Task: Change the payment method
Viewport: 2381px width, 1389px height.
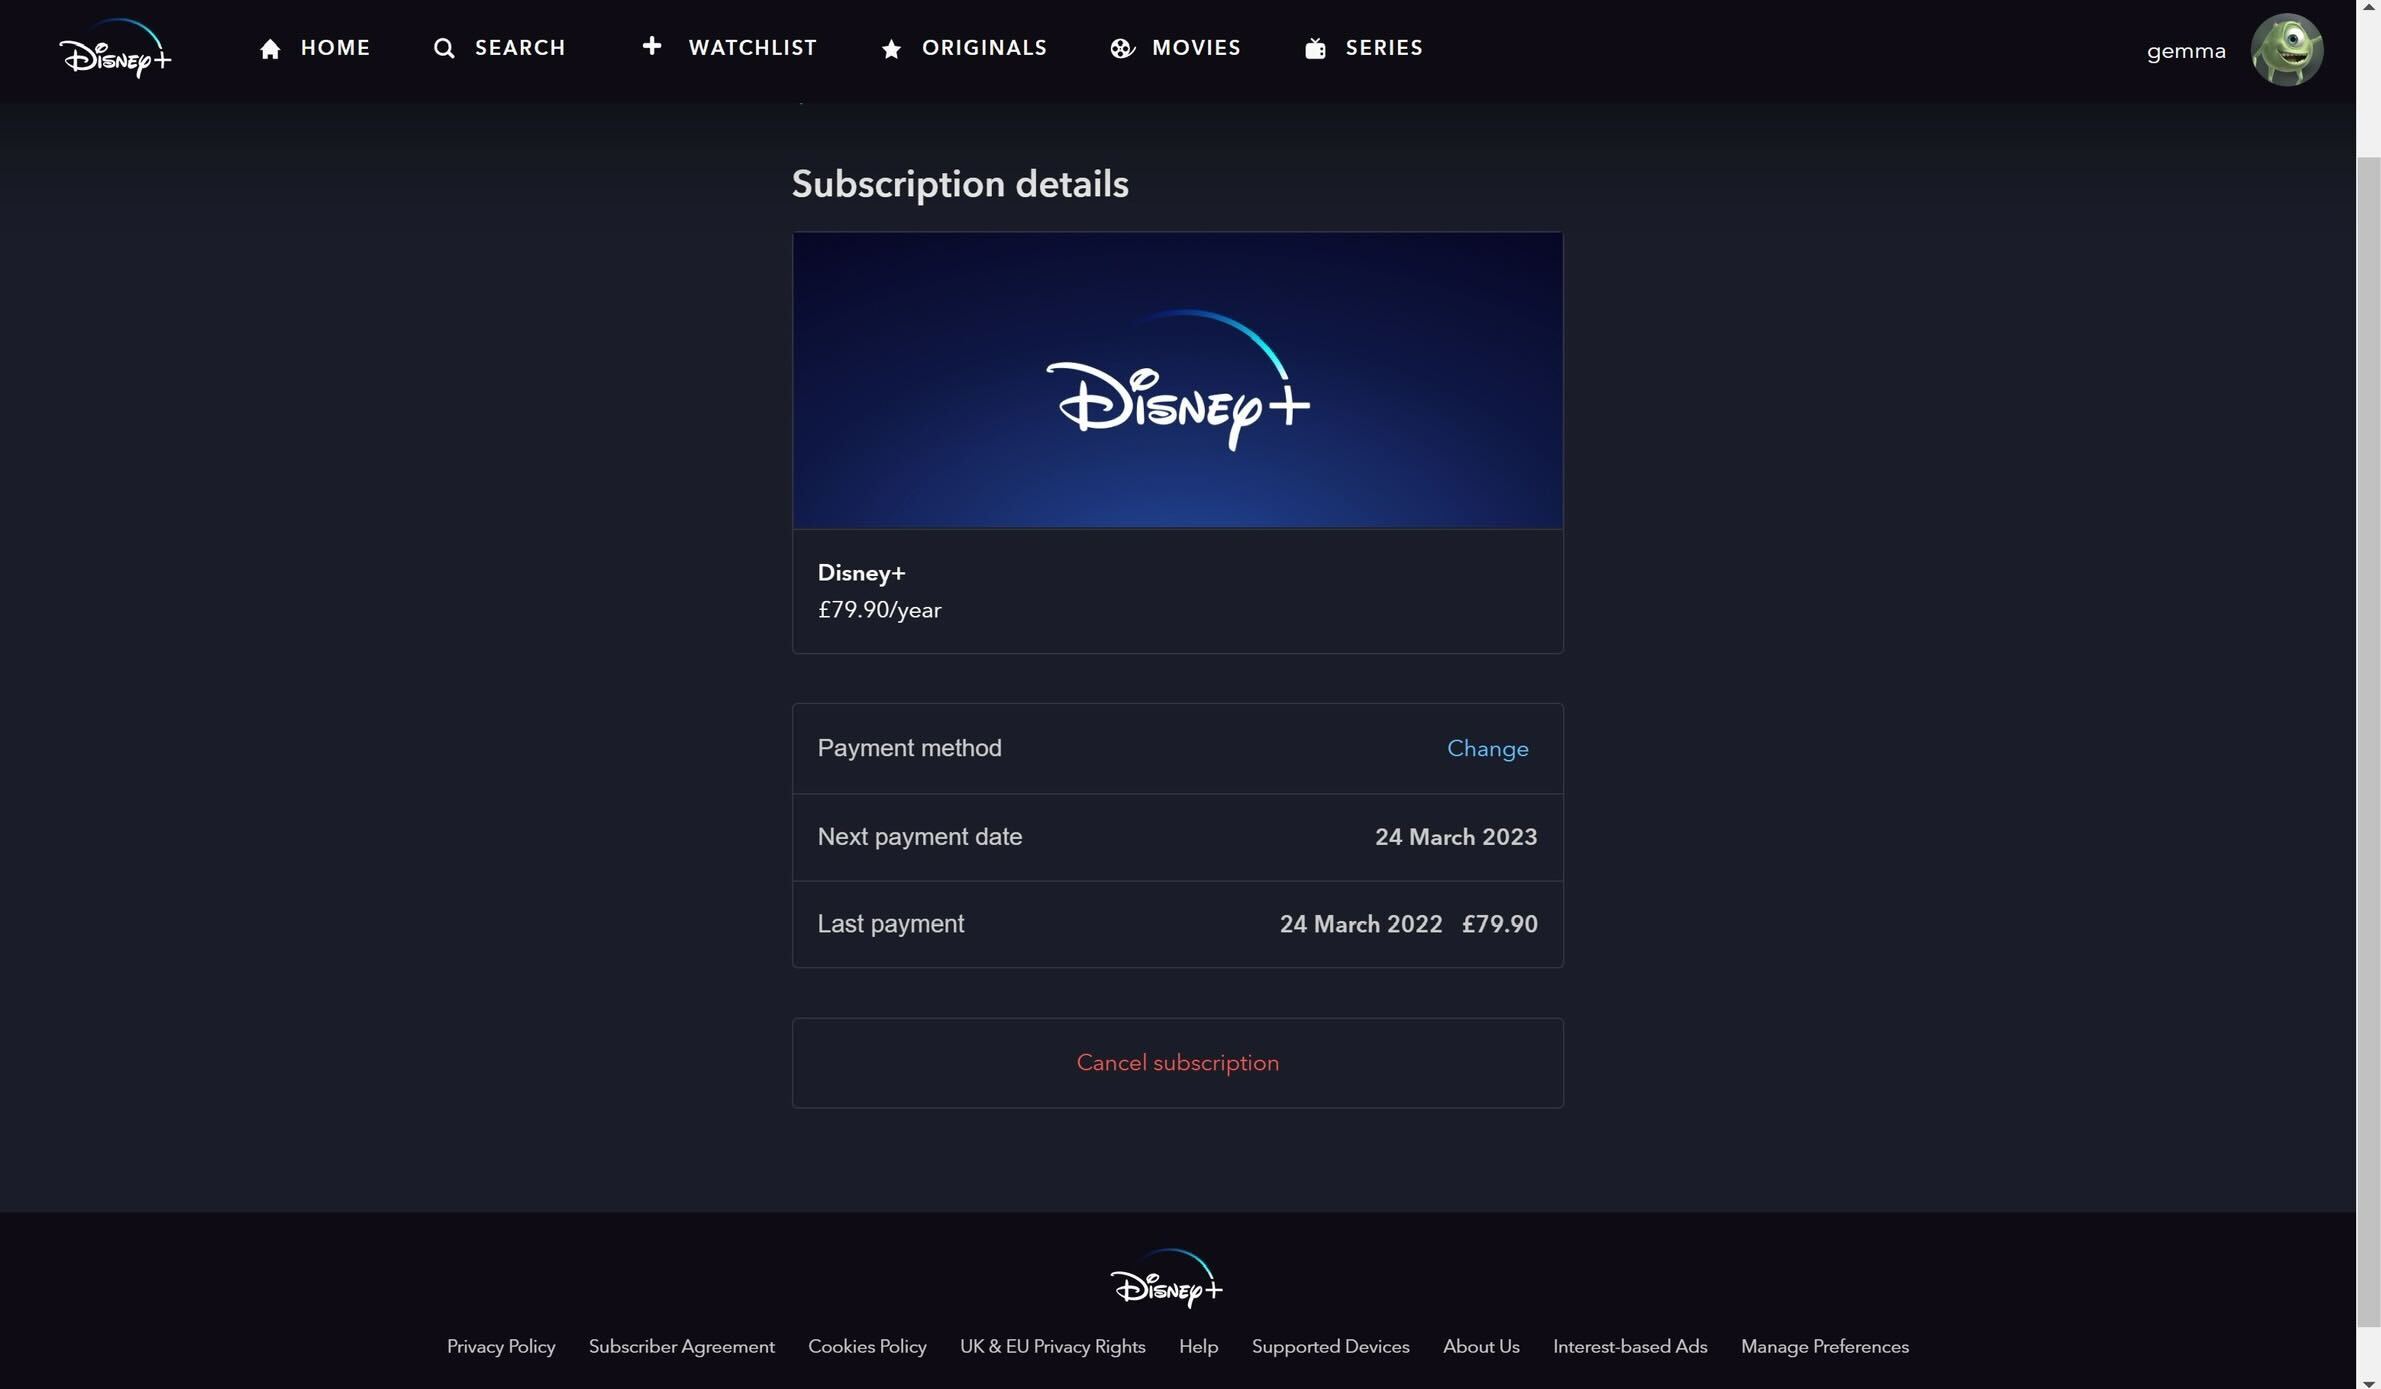Action: [1487, 748]
